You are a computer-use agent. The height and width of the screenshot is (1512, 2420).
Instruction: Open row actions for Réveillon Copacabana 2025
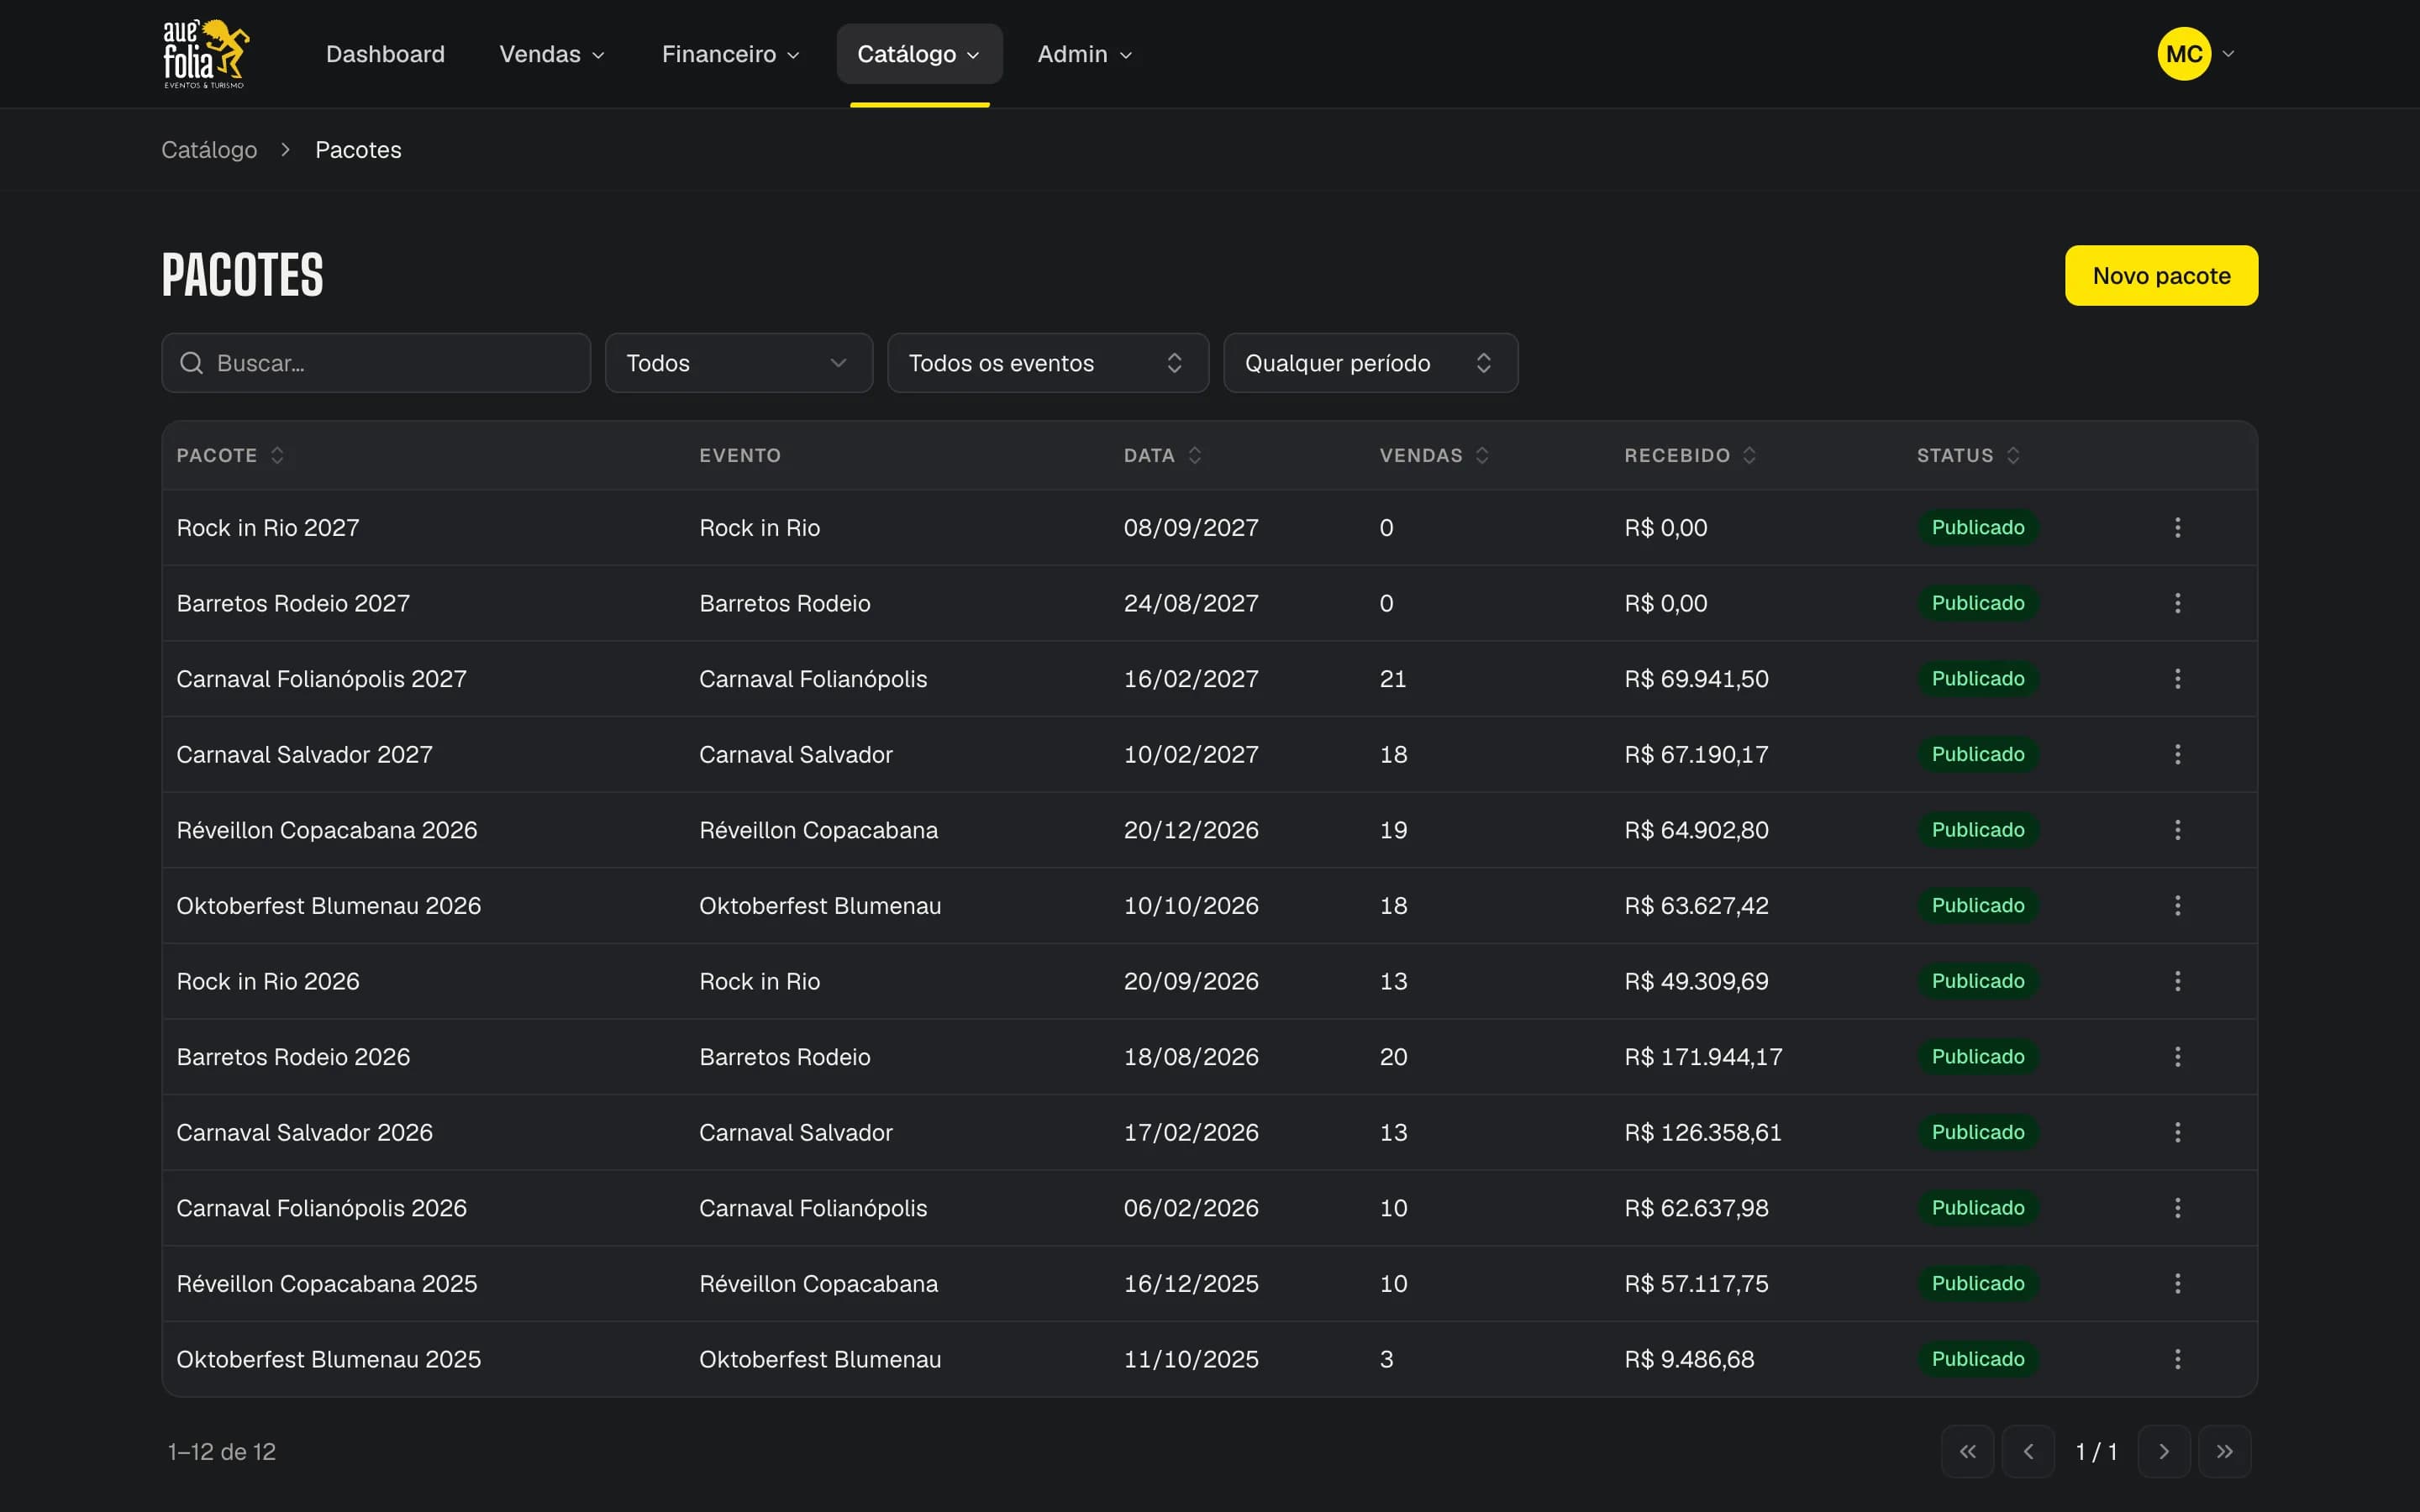[x=2177, y=1283]
